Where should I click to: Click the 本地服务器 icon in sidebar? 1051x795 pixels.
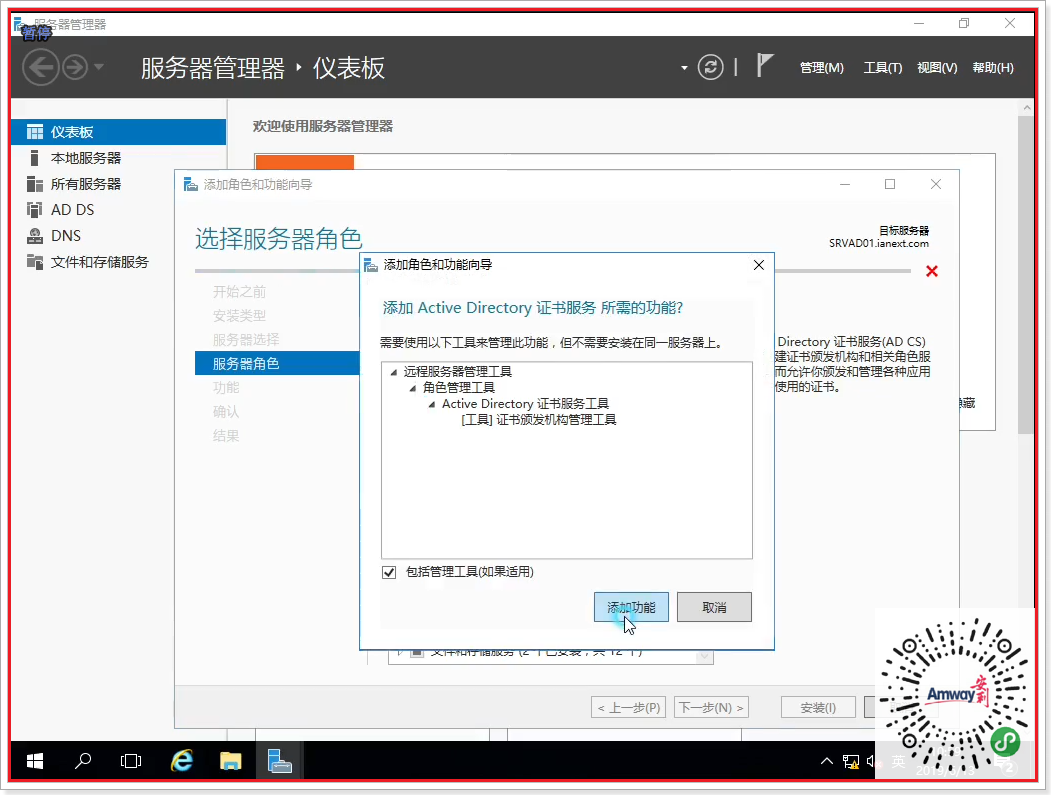[34, 158]
